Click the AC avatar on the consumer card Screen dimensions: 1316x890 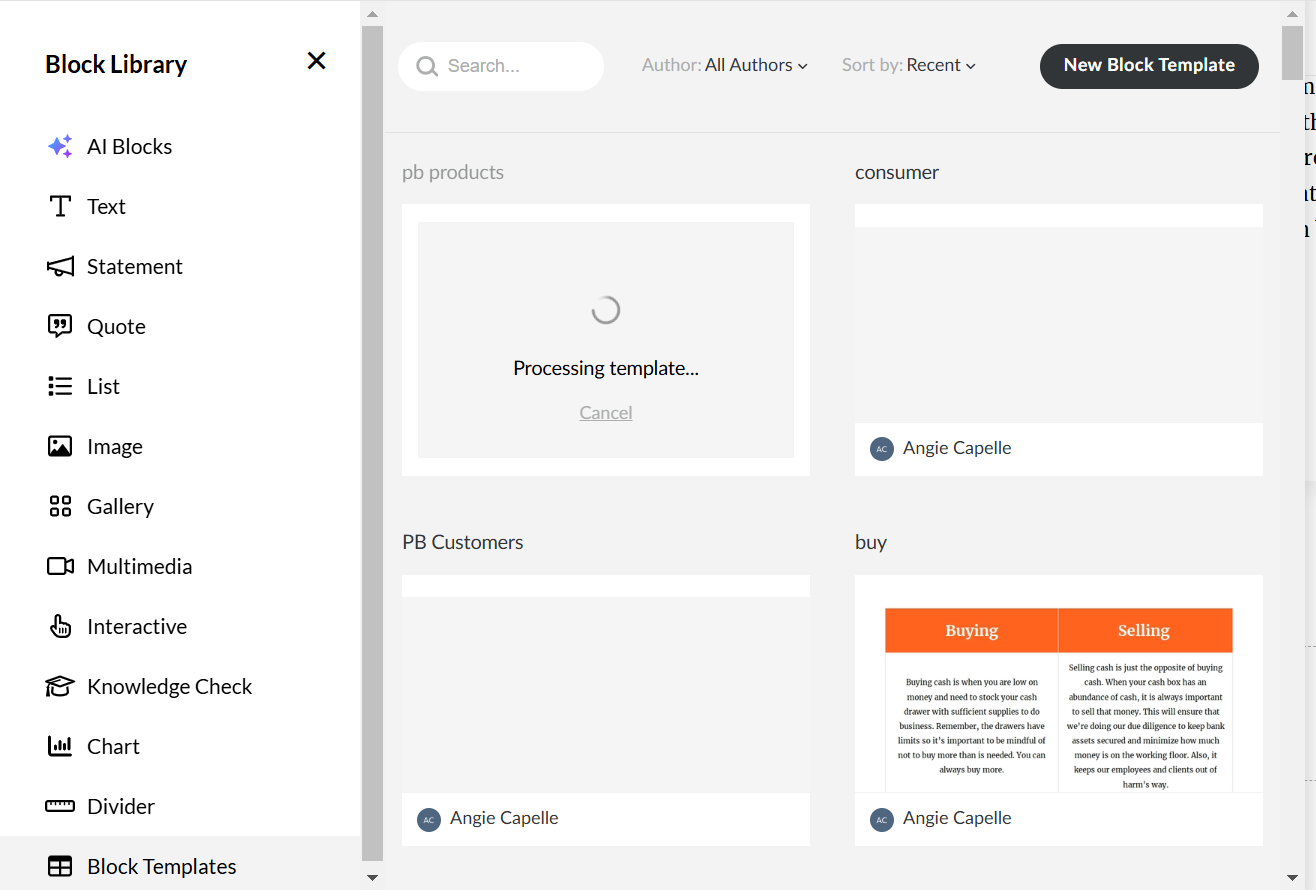(x=881, y=449)
